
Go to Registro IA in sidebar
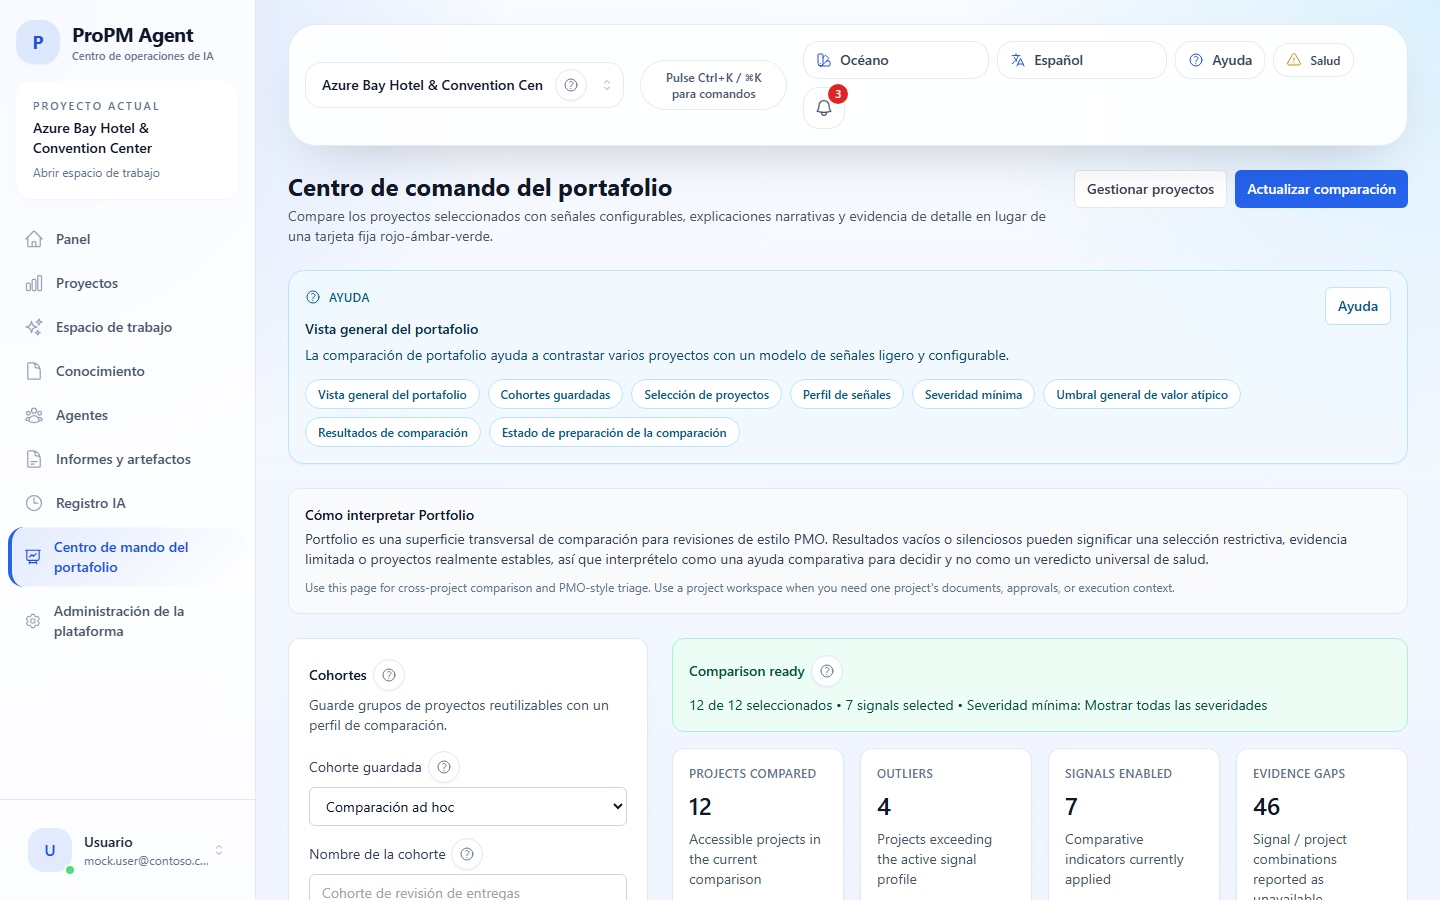click(x=90, y=503)
